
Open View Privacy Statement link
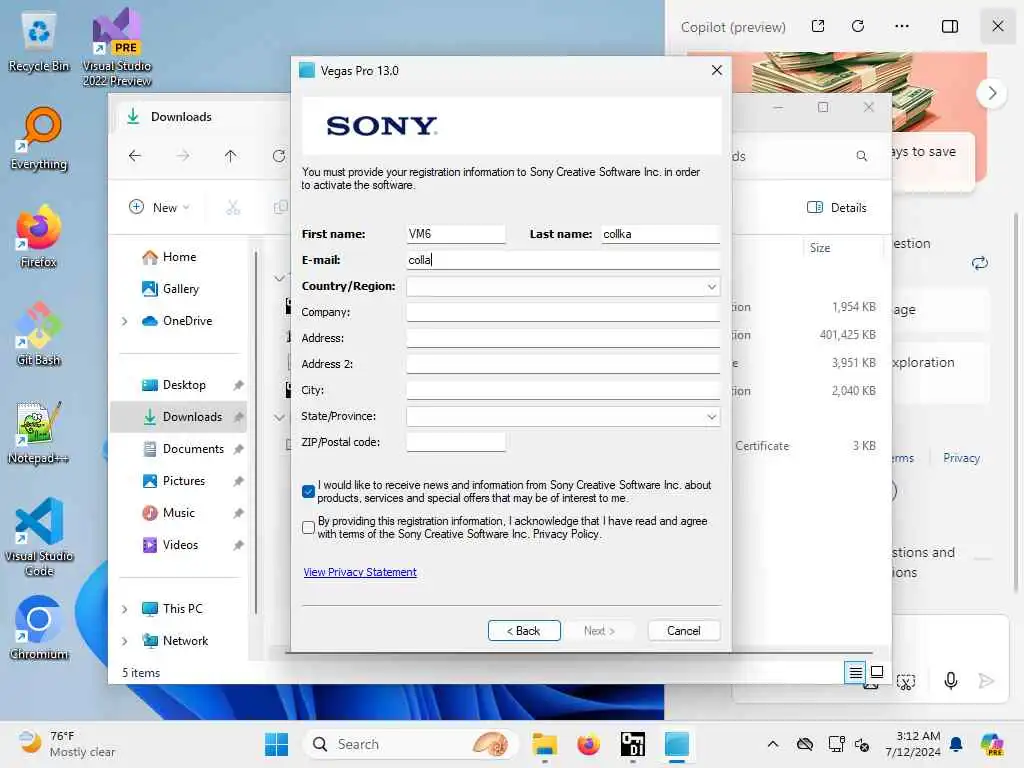click(360, 572)
